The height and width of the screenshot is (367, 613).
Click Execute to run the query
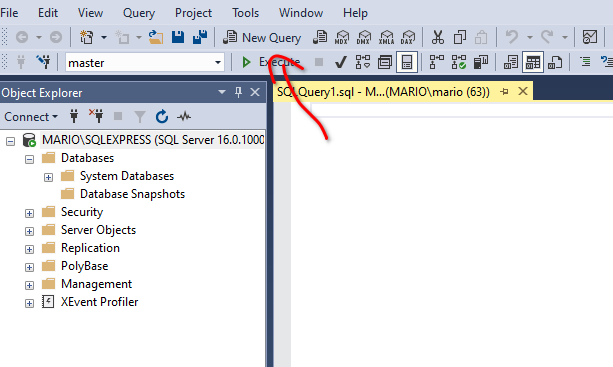click(271, 62)
